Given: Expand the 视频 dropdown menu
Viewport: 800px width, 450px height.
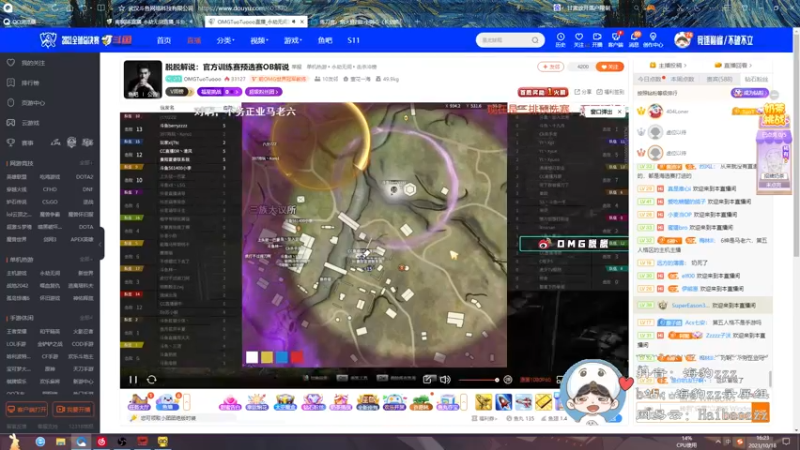Looking at the screenshot, I should (259, 40).
